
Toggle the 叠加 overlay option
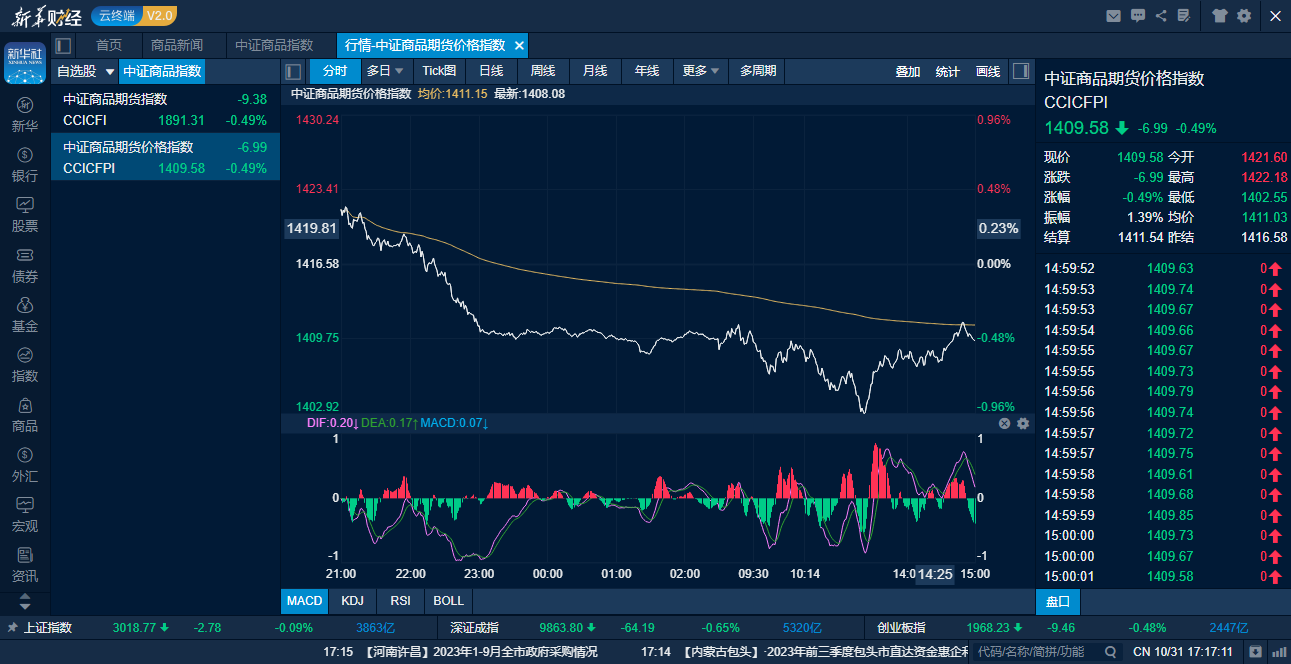point(908,71)
